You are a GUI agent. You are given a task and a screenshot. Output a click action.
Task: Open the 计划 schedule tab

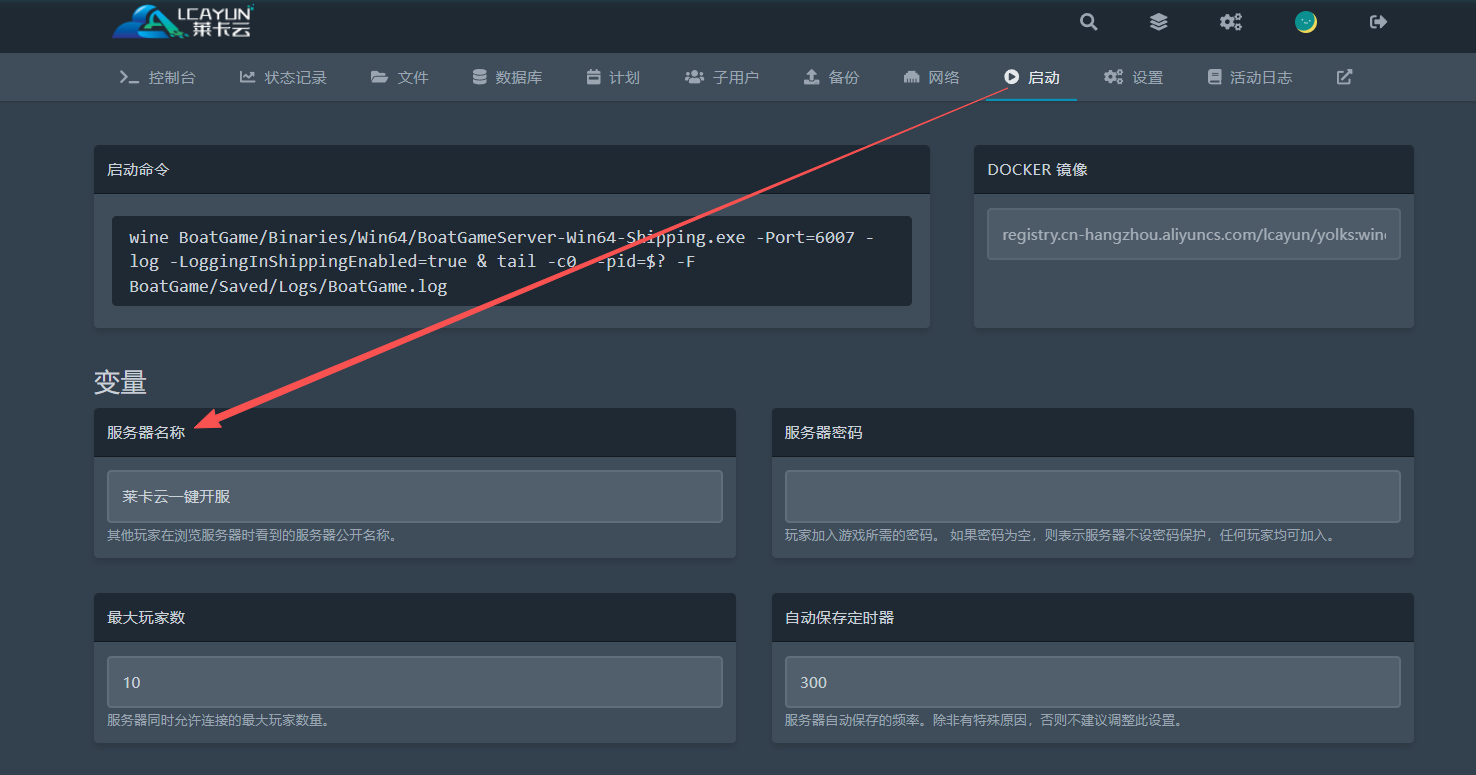[x=613, y=77]
